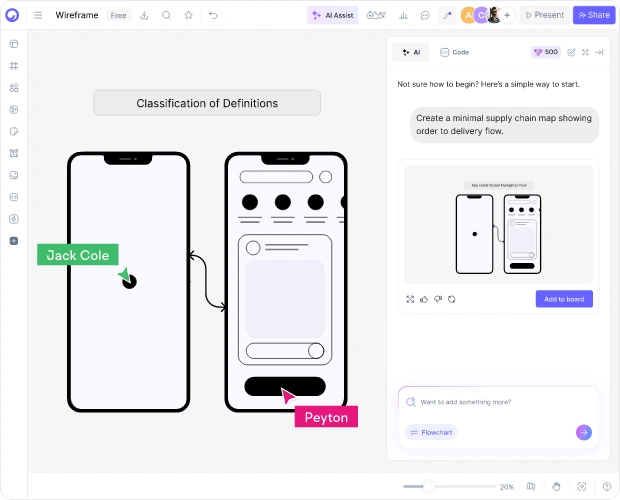The image size is (620, 500).
Task: Add a collaborator with plus icon
Action: point(507,15)
